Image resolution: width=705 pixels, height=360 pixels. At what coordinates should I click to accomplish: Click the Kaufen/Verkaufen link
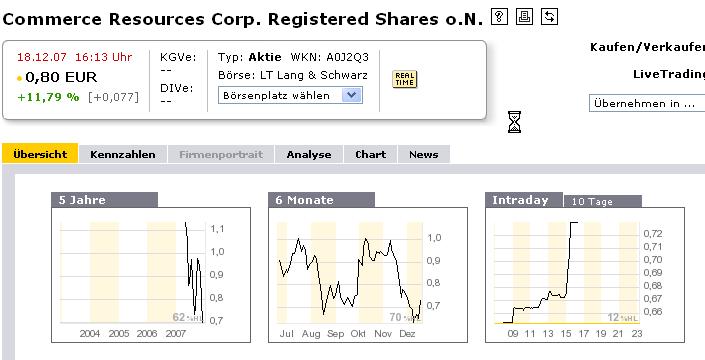click(x=647, y=47)
